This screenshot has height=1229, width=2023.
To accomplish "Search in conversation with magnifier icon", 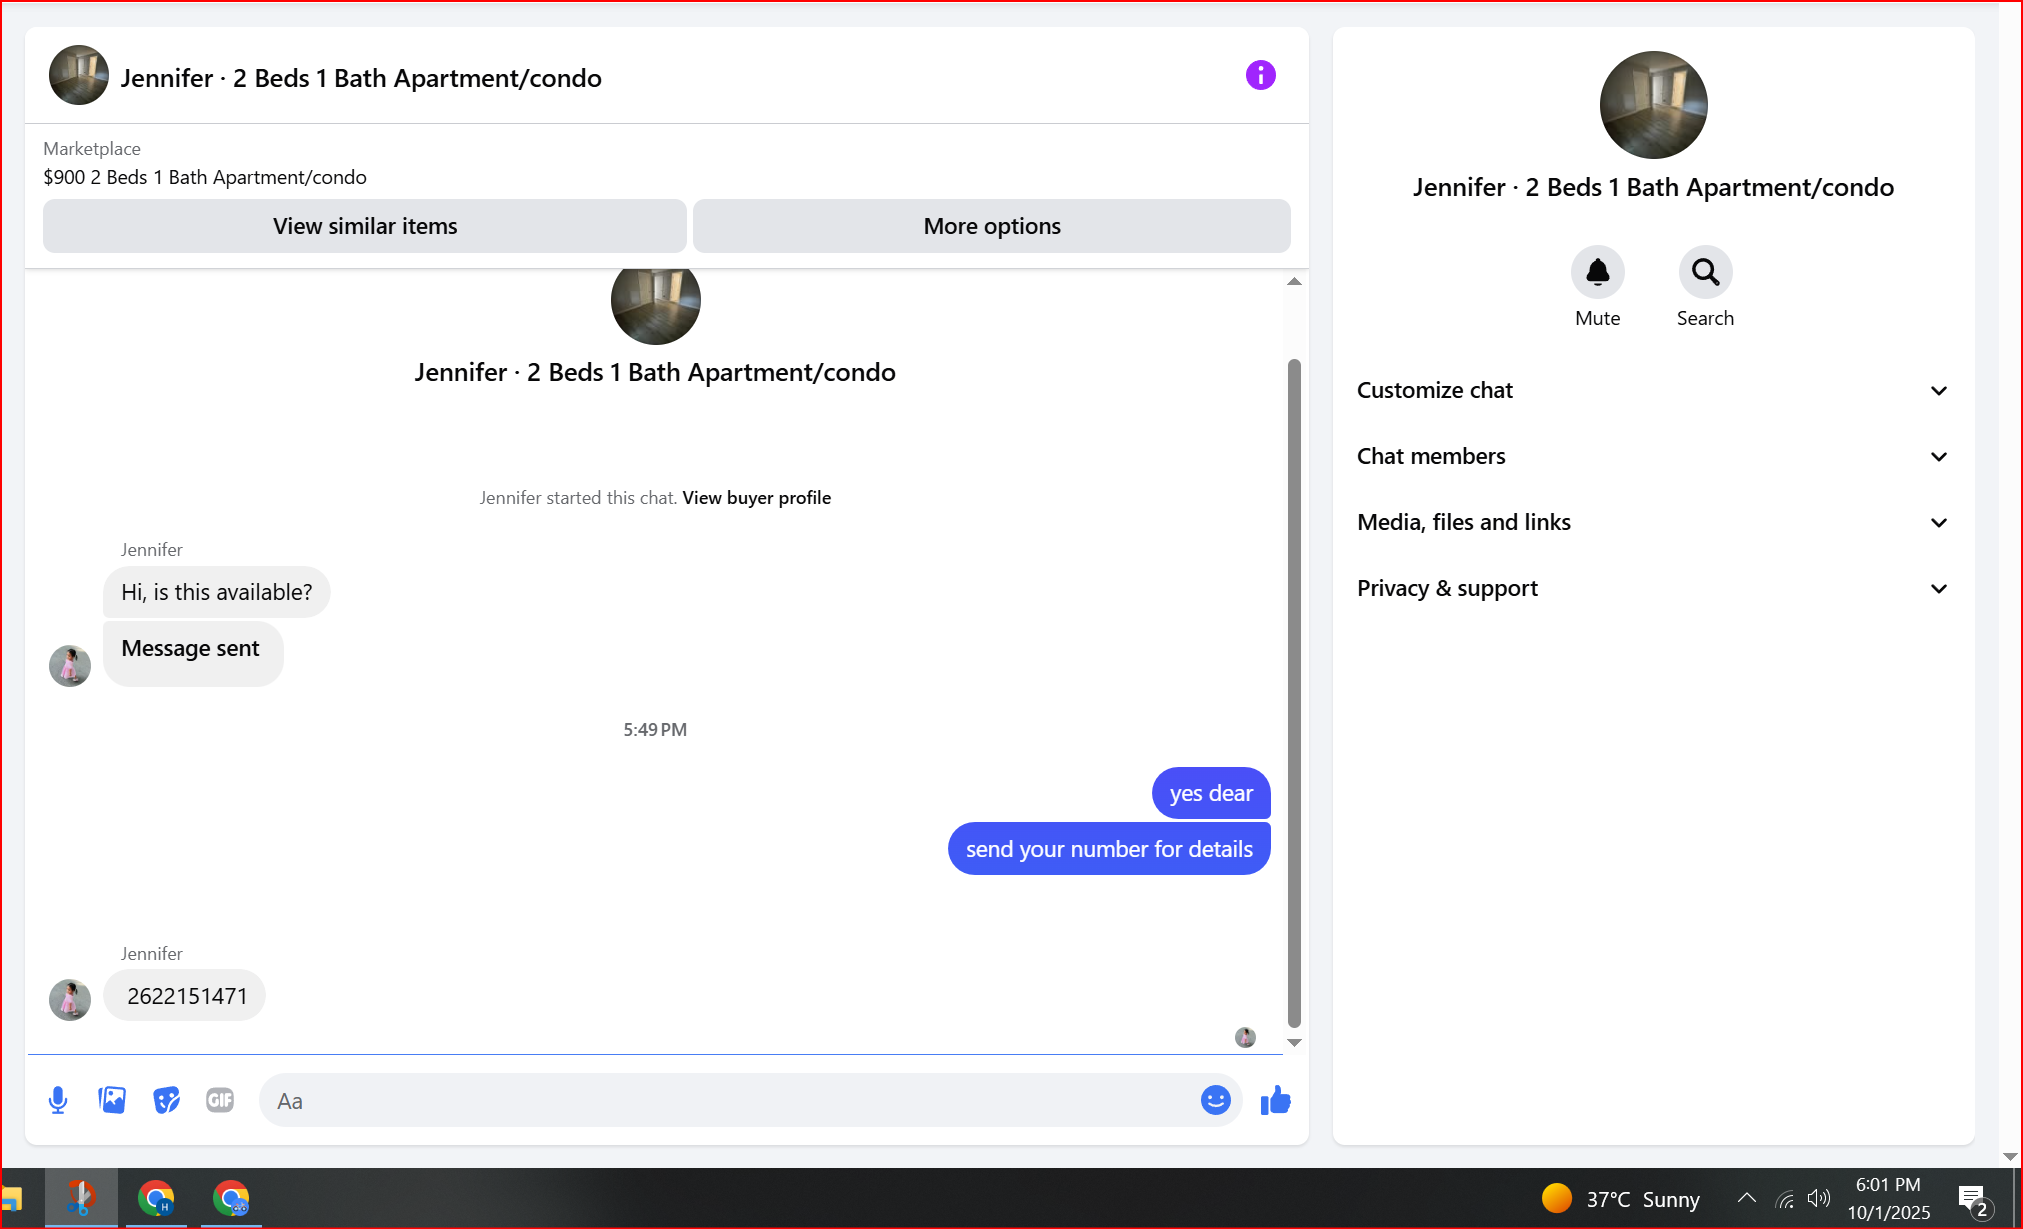I will tap(1705, 272).
